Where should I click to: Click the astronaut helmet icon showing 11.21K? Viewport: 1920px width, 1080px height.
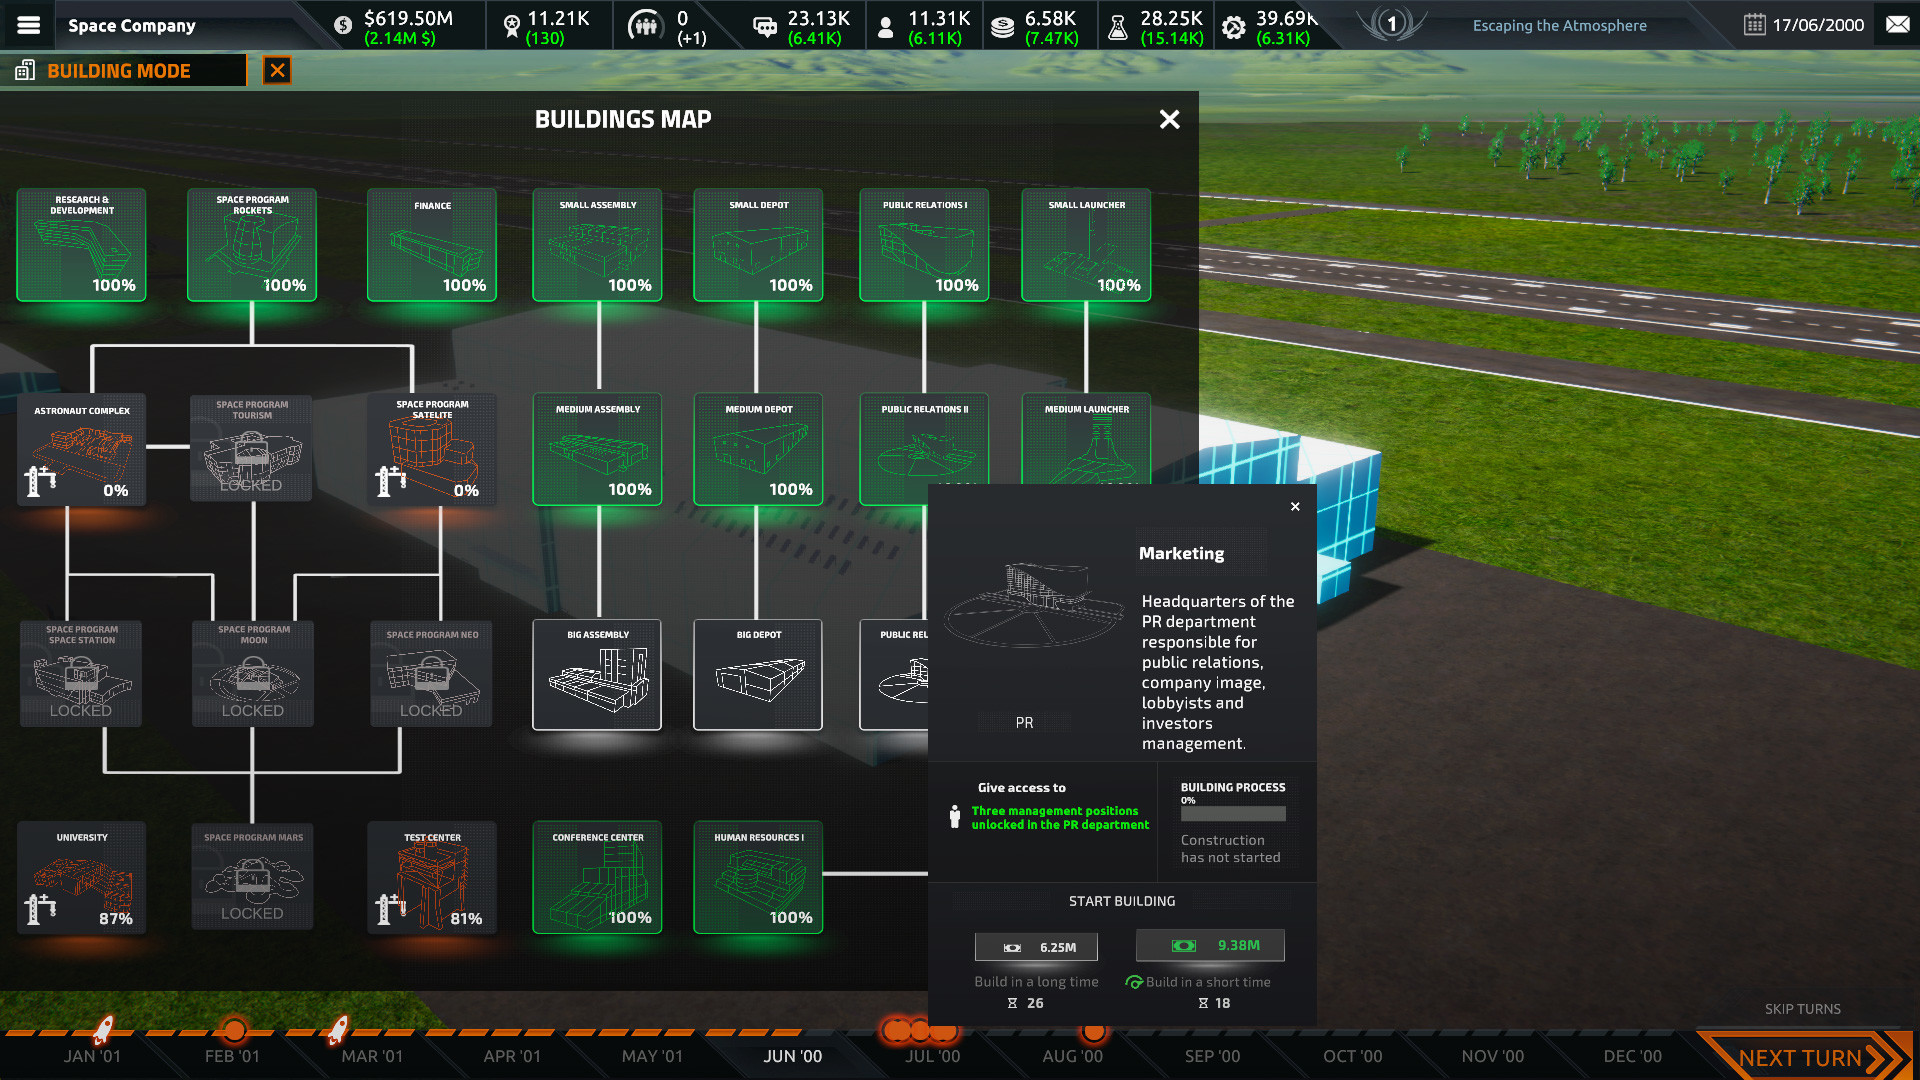tap(513, 24)
